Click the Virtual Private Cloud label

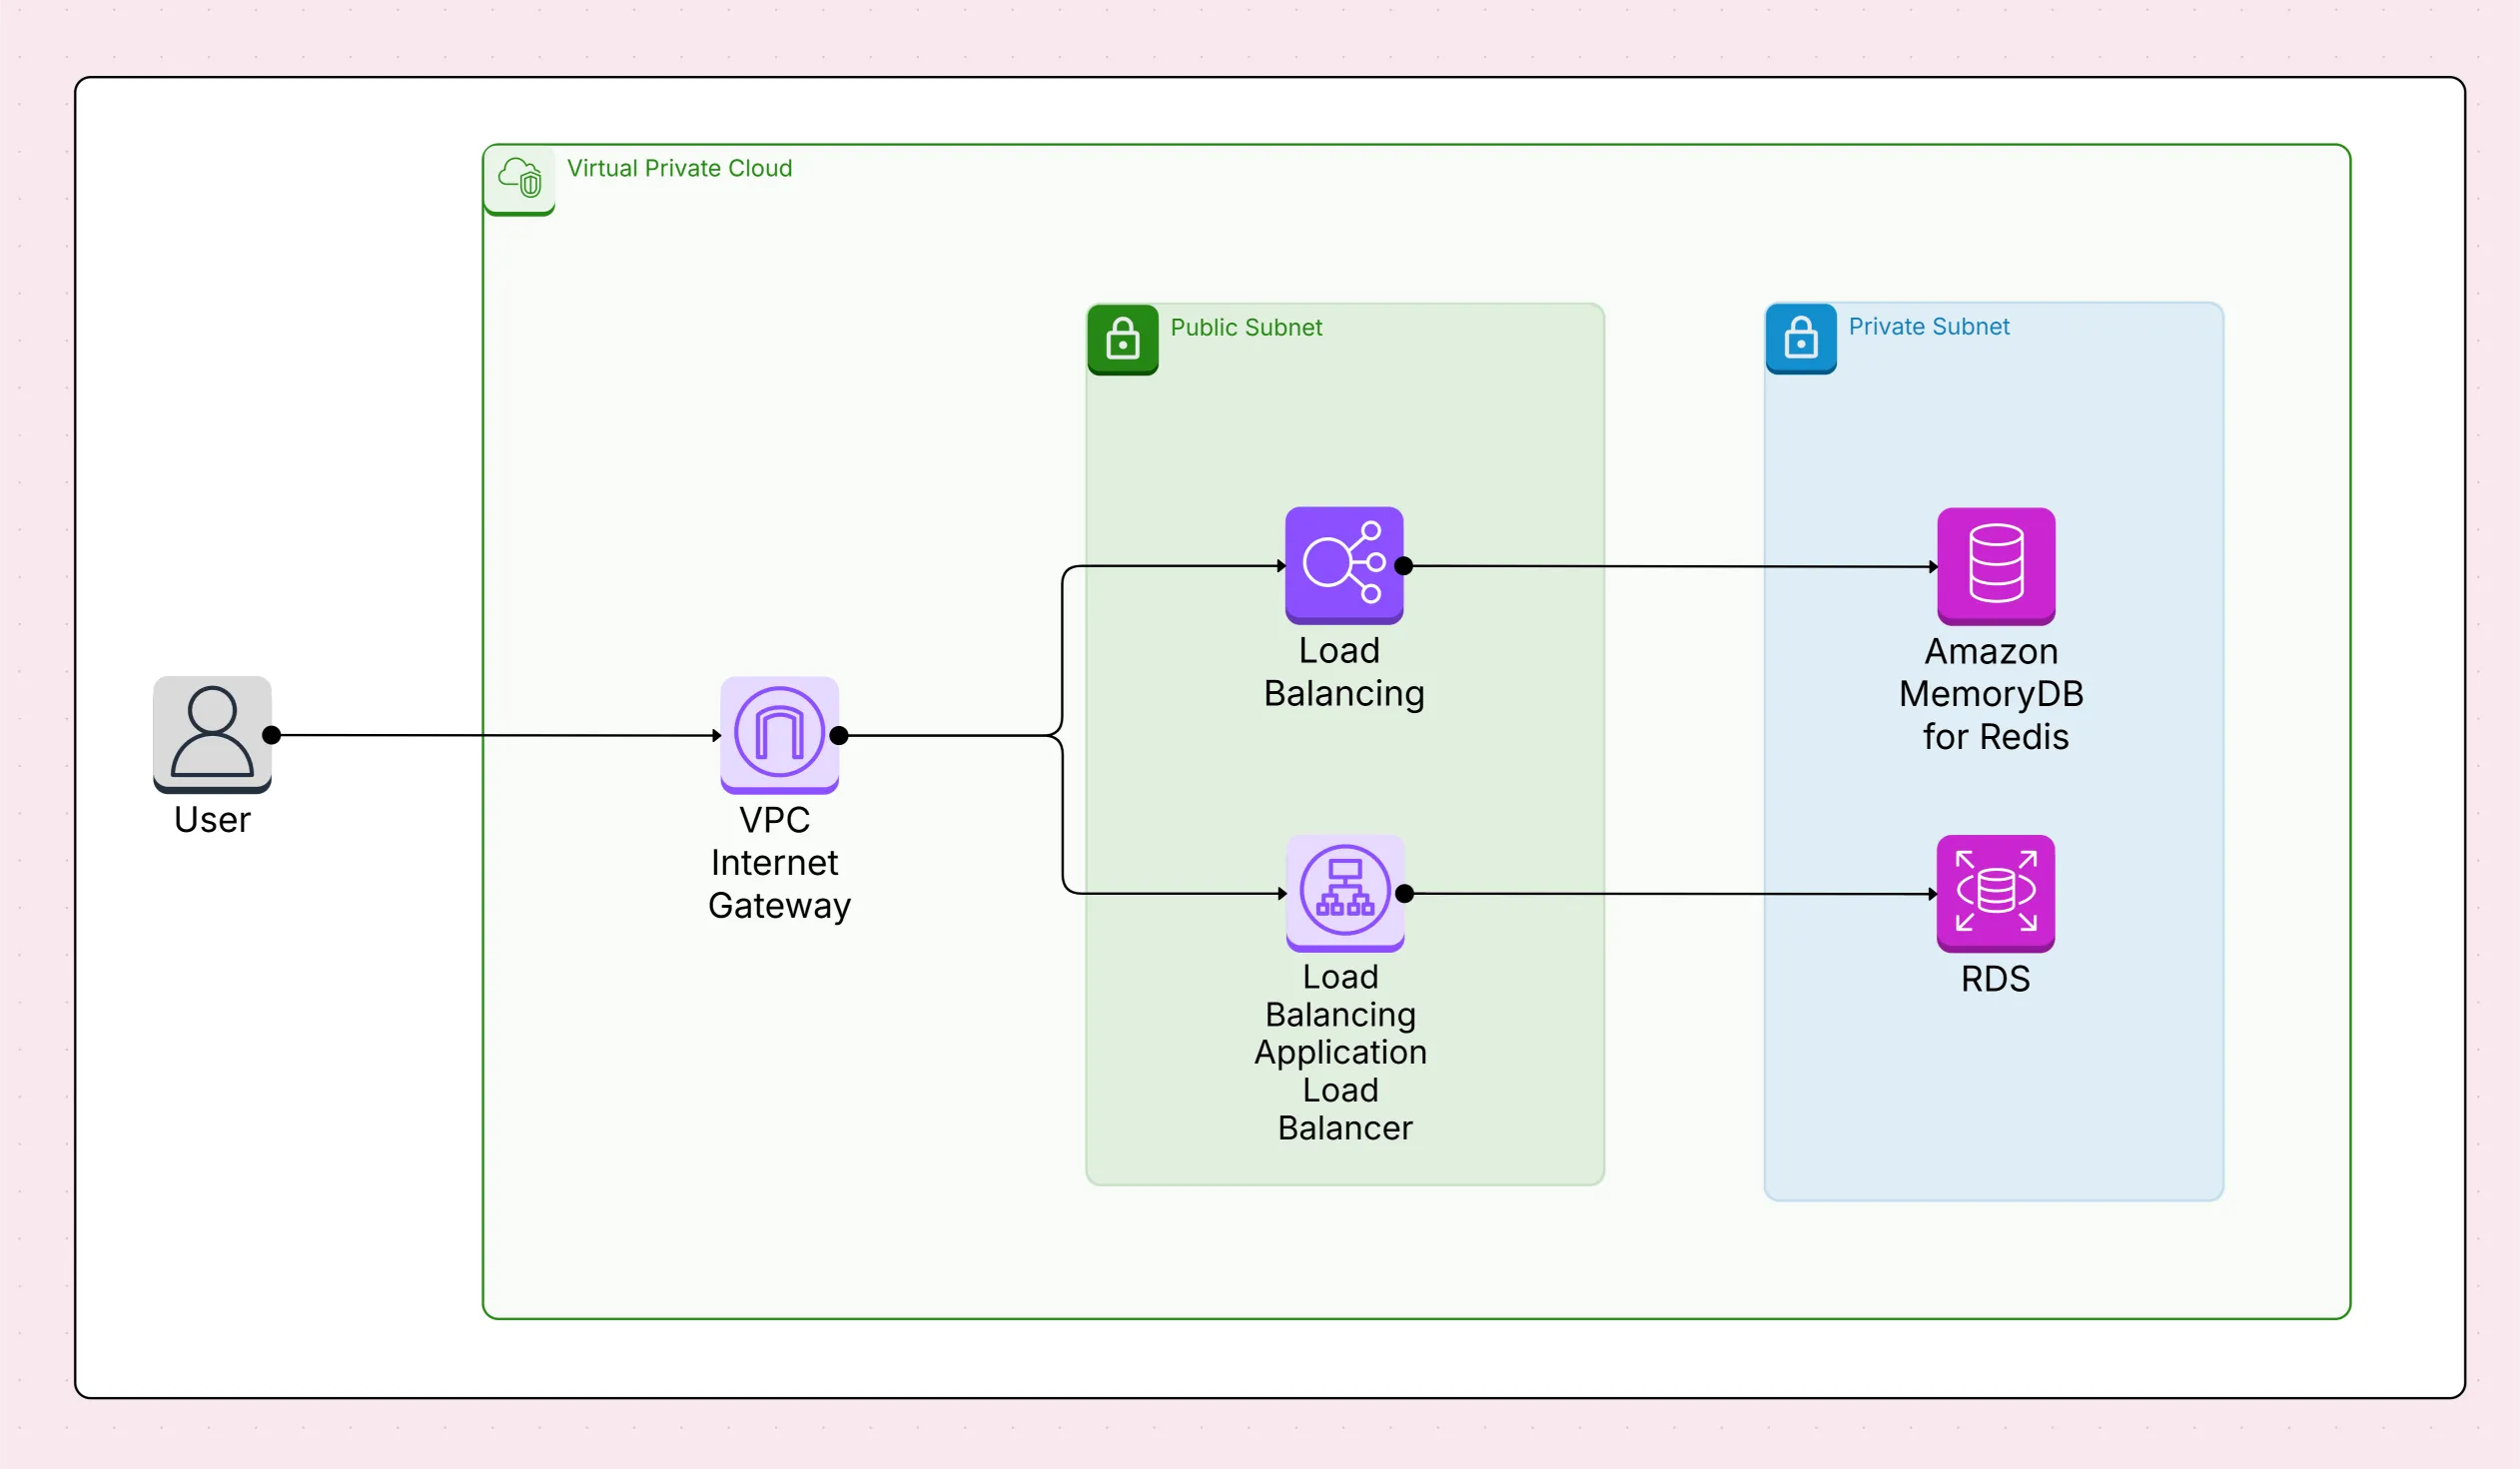(x=679, y=168)
